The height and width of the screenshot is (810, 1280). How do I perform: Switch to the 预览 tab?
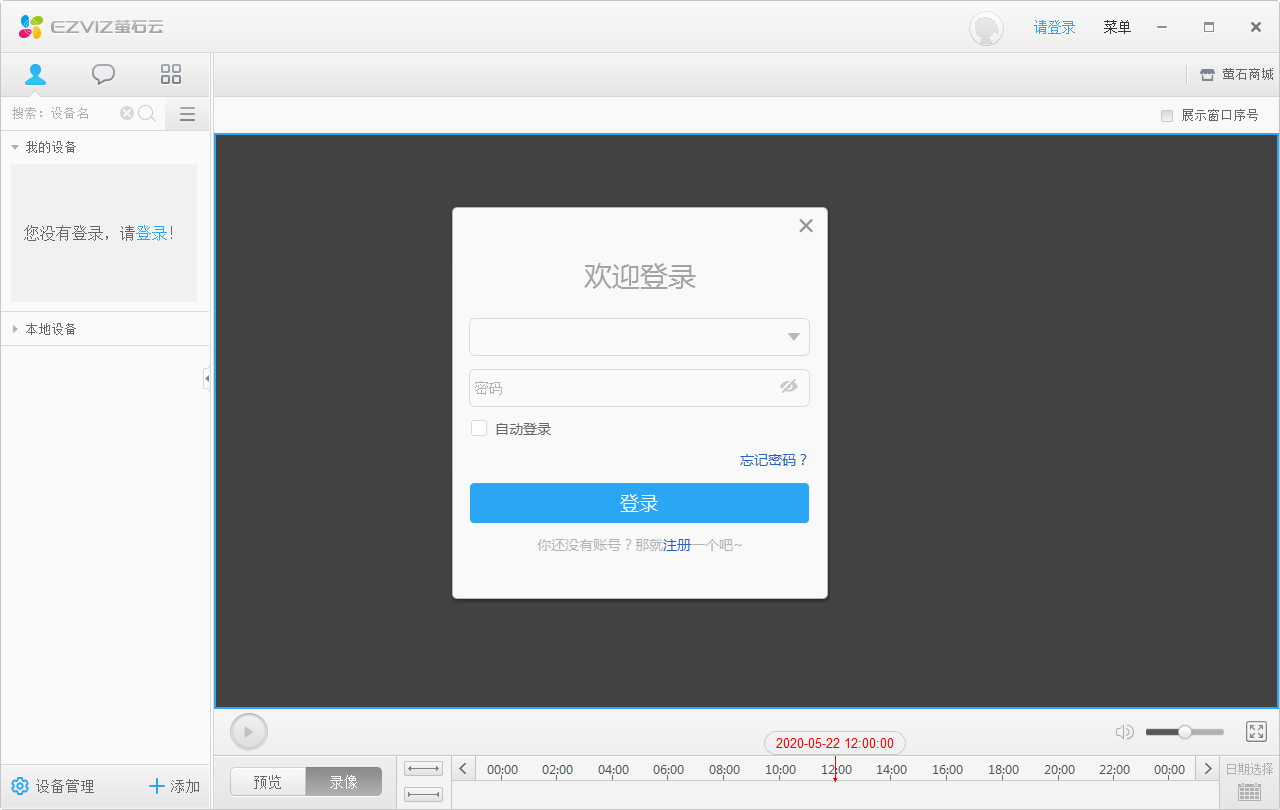pos(267,781)
